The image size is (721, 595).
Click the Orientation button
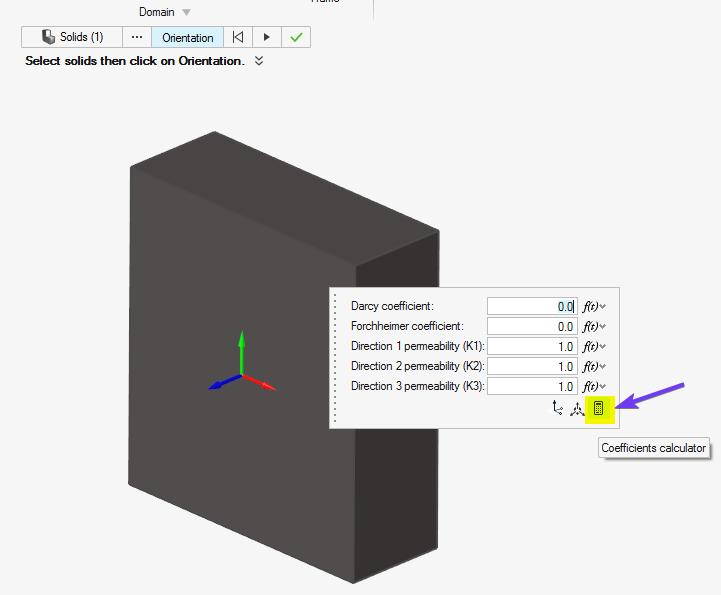click(x=188, y=37)
